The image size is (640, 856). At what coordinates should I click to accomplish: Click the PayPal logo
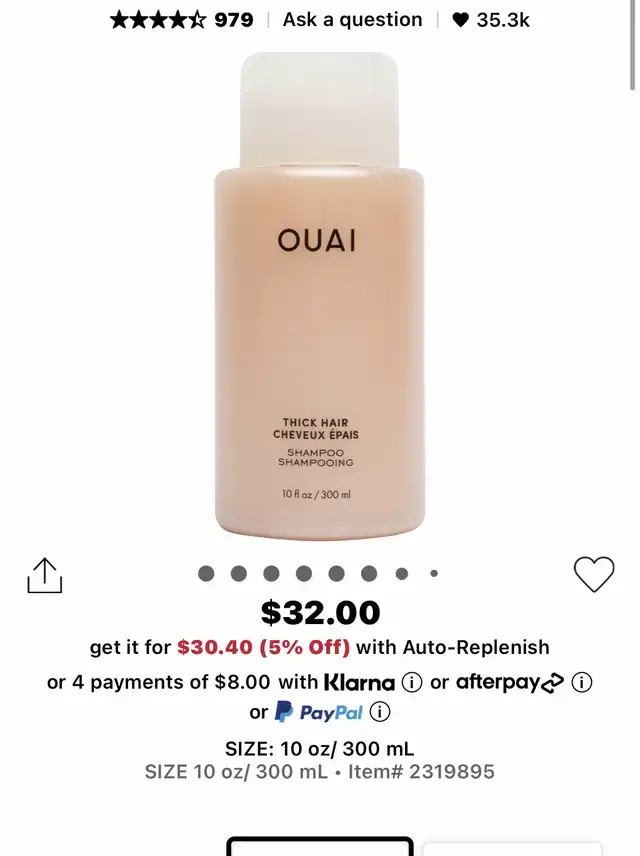point(319,712)
